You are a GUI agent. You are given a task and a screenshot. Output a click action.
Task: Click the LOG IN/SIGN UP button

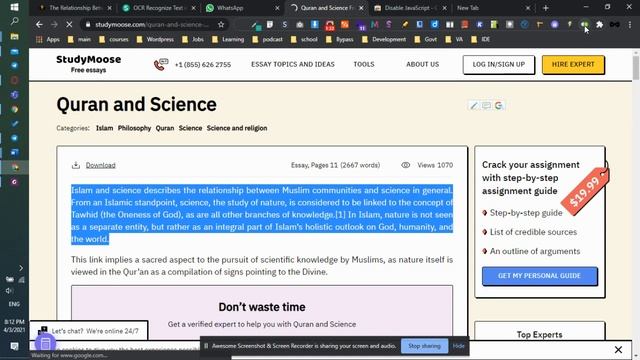[498, 64]
